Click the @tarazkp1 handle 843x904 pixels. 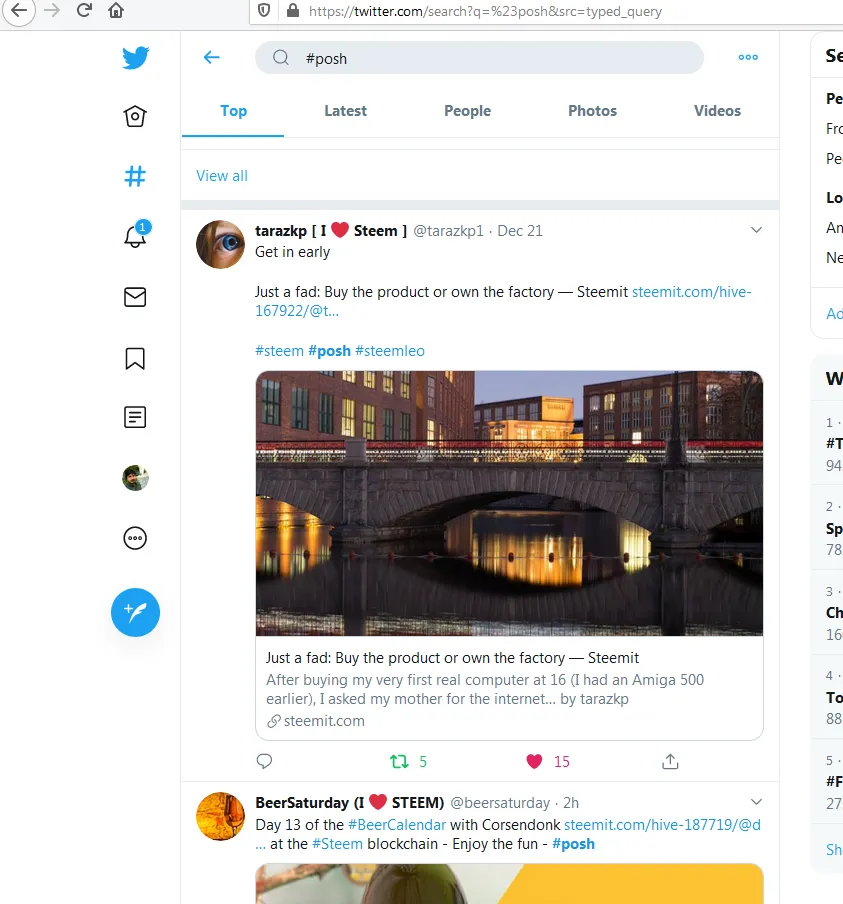(x=449, y=231)
